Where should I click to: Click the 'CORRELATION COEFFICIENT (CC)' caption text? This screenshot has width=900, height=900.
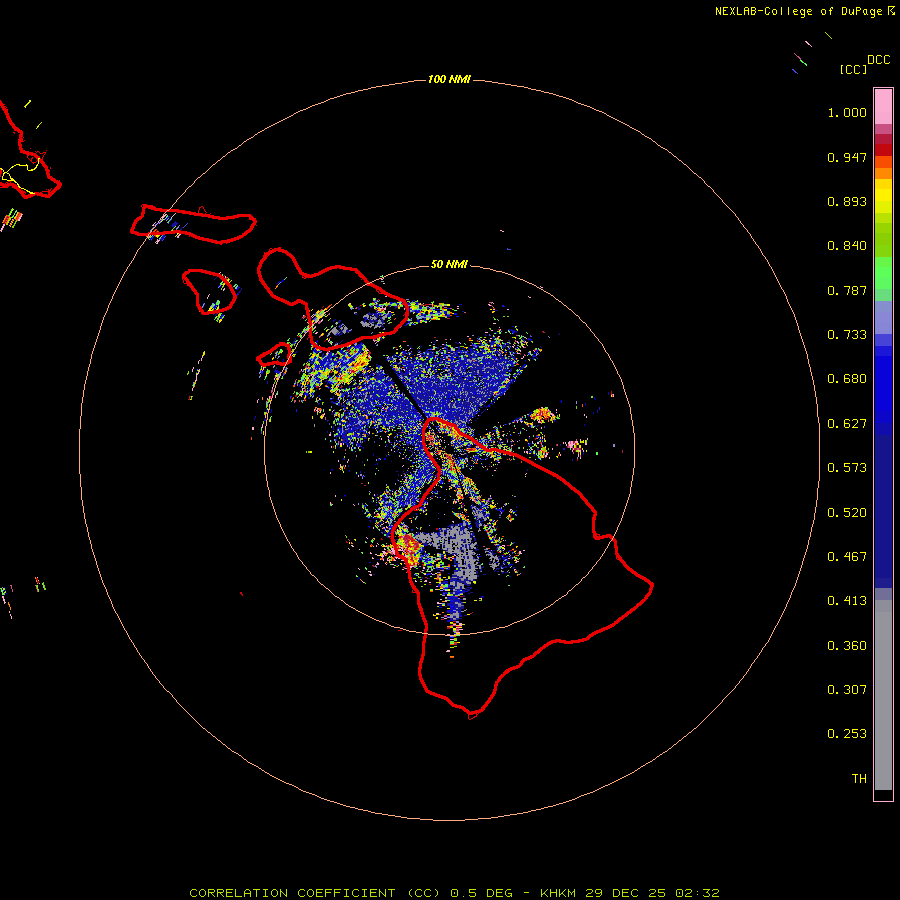pos(316,893)
